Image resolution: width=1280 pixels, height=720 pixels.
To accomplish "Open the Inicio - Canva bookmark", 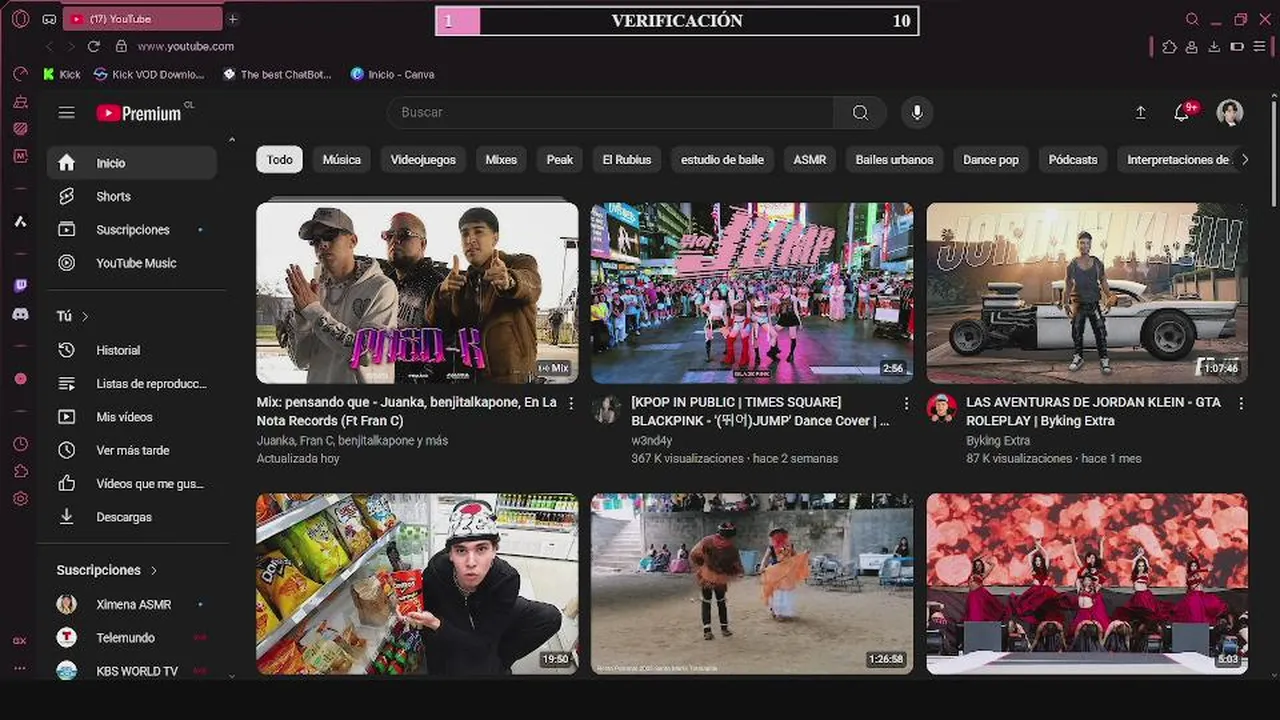I will tap(392, 74).
